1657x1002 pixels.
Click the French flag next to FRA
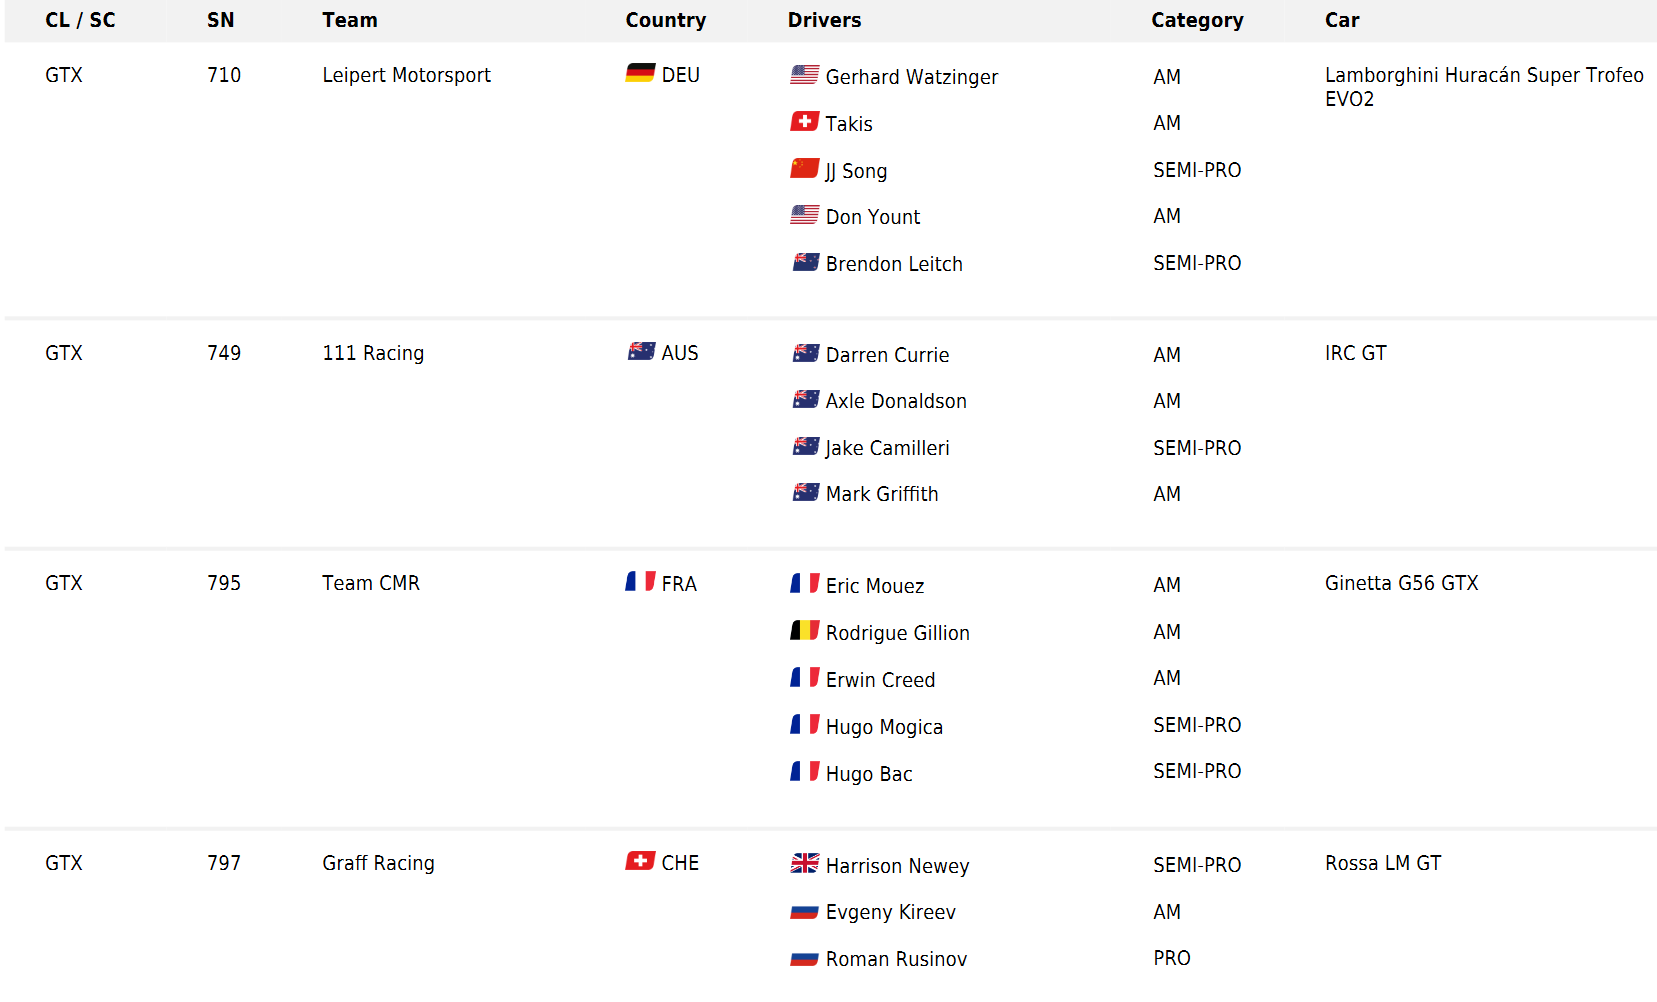[x=640, y=582]
